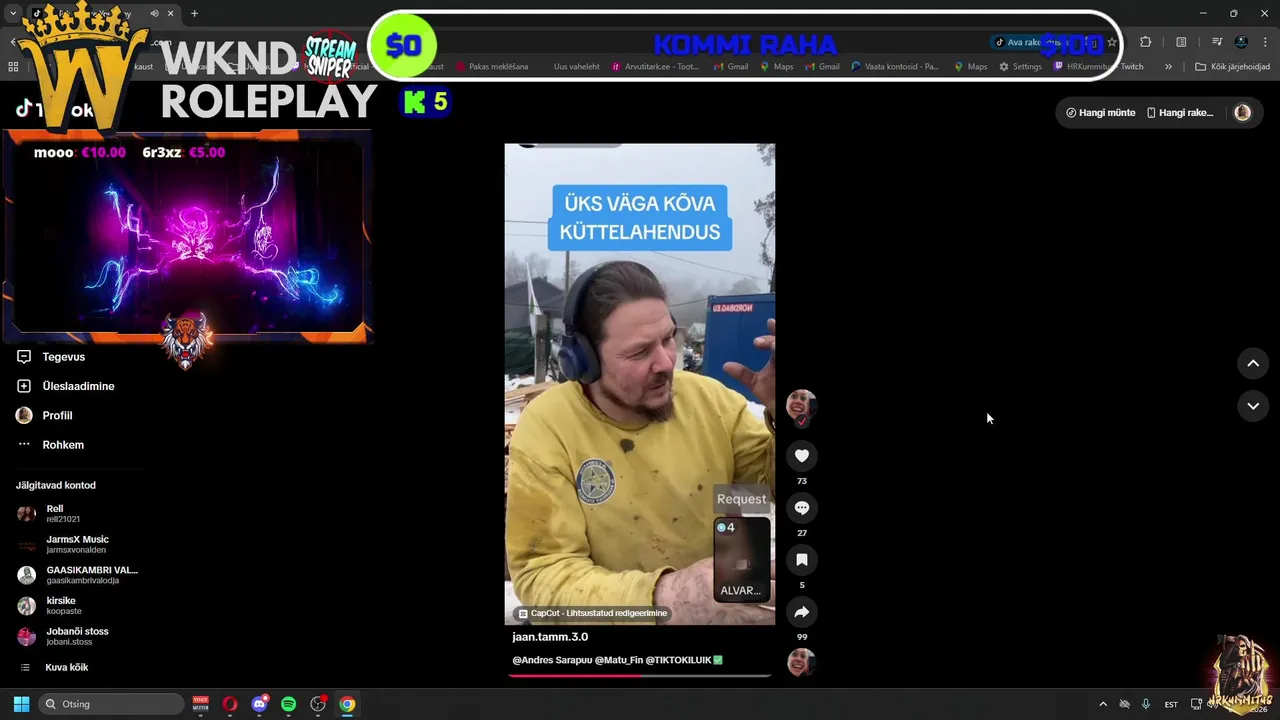Image resolution: width=1280 pixels, height=720 pixels.
Task: Open Spotify from the taskbar
Action: pyautogui.click(x=289, y=704)
